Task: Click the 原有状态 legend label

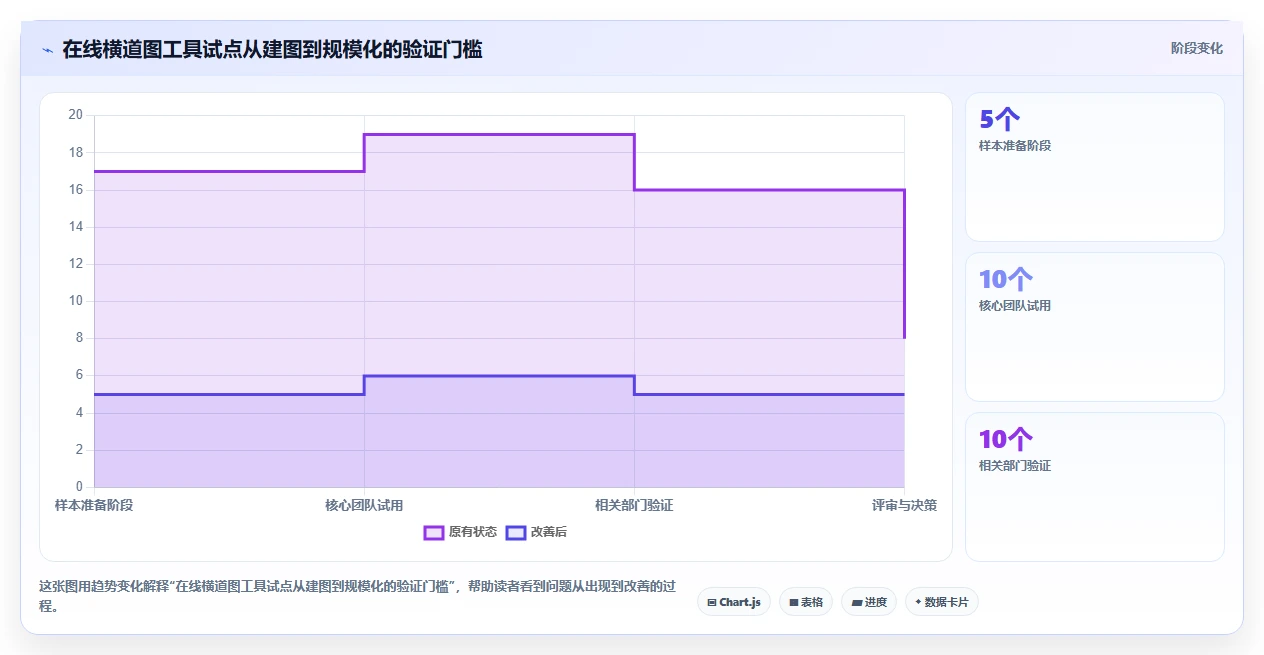Action: point(473,532)
